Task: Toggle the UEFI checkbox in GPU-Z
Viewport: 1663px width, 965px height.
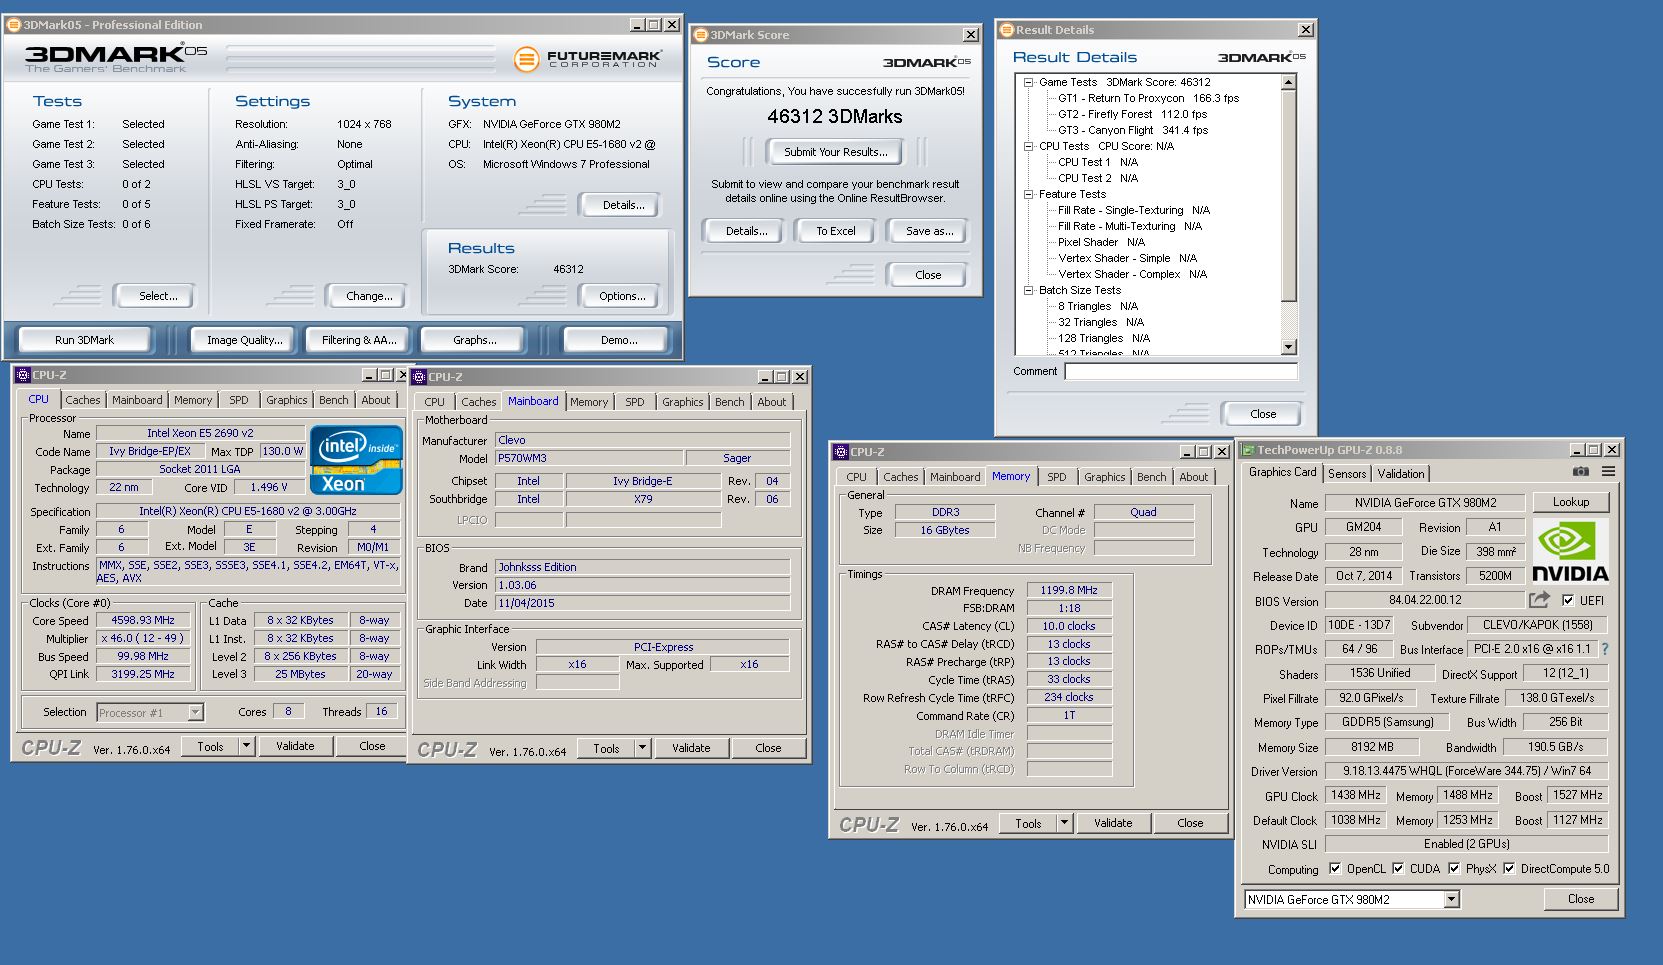Action: (1568, 600)
